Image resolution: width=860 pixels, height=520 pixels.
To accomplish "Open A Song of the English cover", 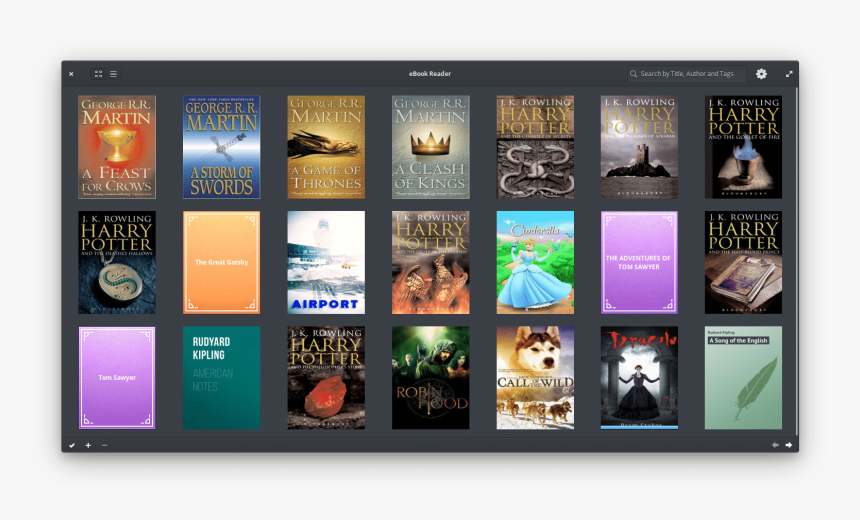I will point(744,378).
